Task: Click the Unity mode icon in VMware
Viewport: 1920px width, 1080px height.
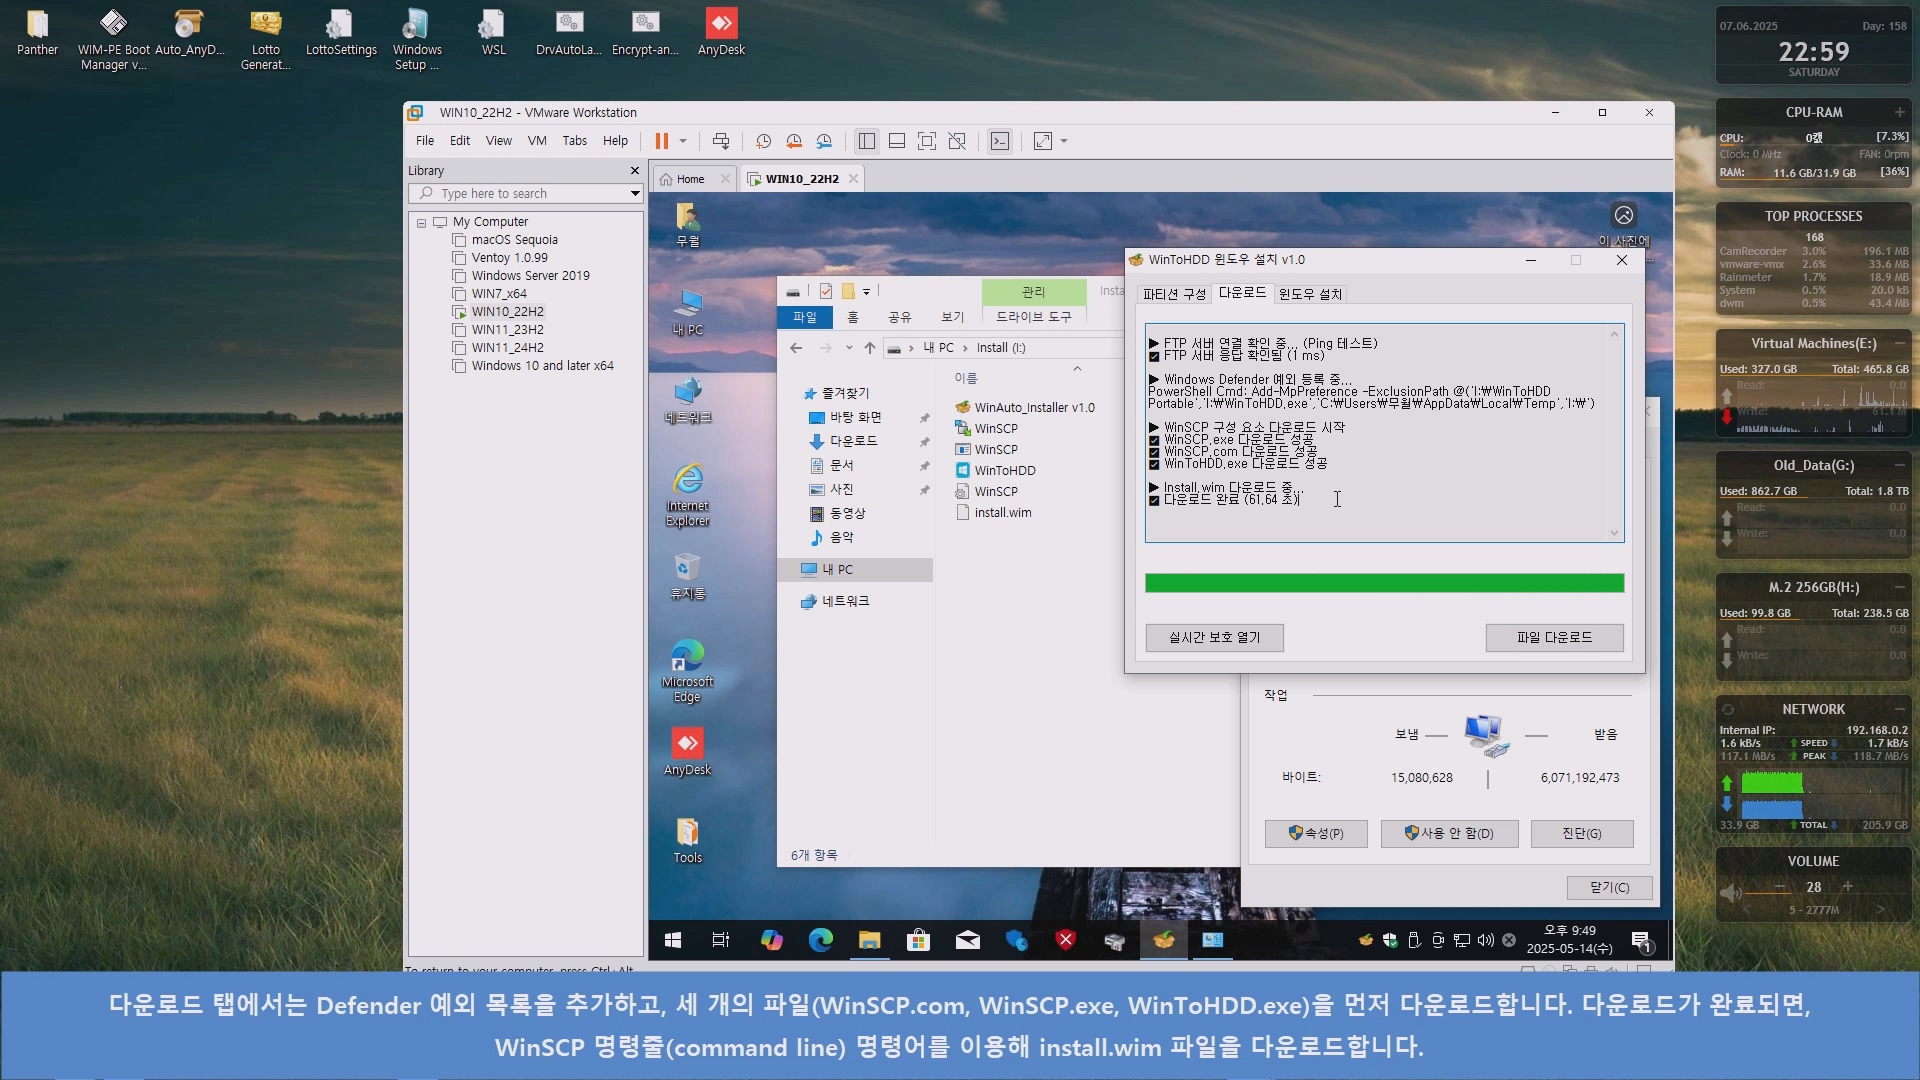Action: pyautogui.click(x=957, y=141)
